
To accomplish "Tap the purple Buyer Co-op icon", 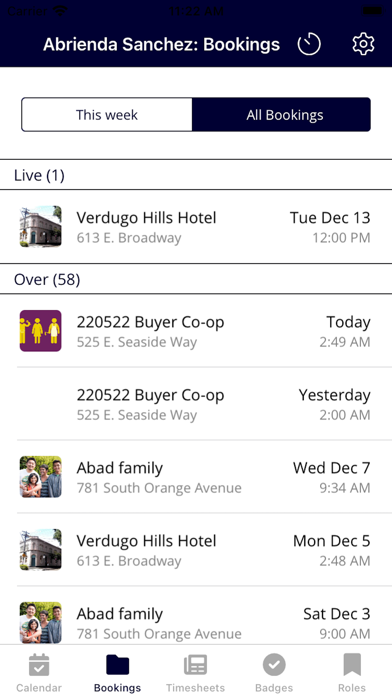I will pyautogui.click(x=40, y=331).
